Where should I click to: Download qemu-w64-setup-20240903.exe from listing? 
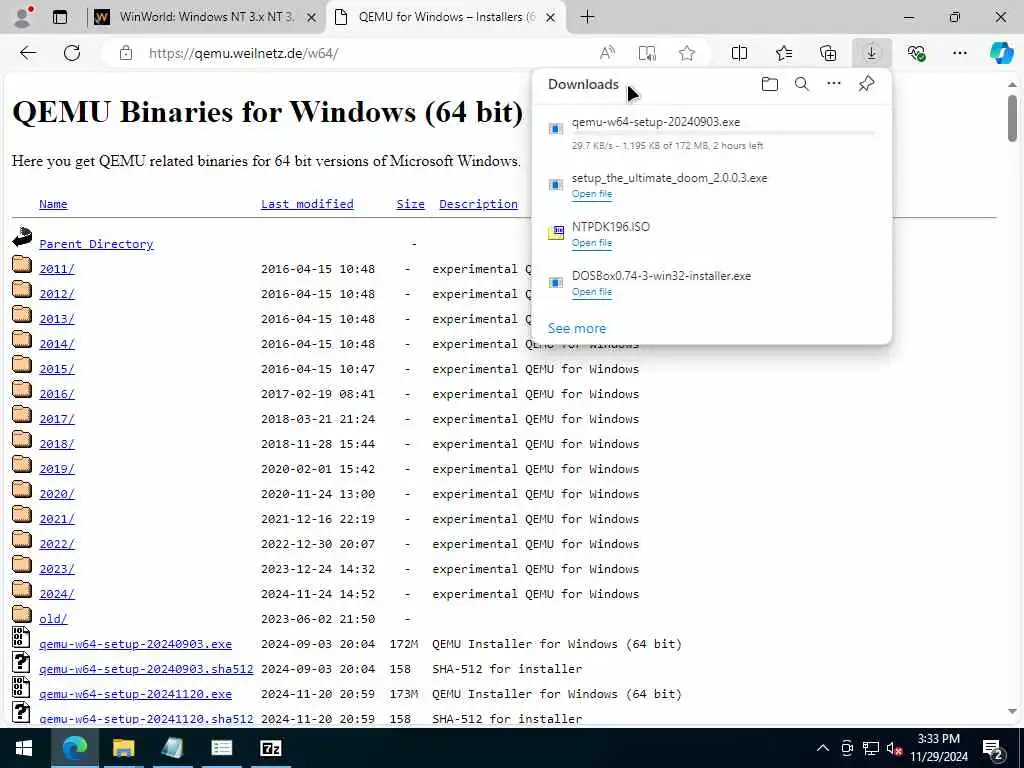[x=135, y=644]
